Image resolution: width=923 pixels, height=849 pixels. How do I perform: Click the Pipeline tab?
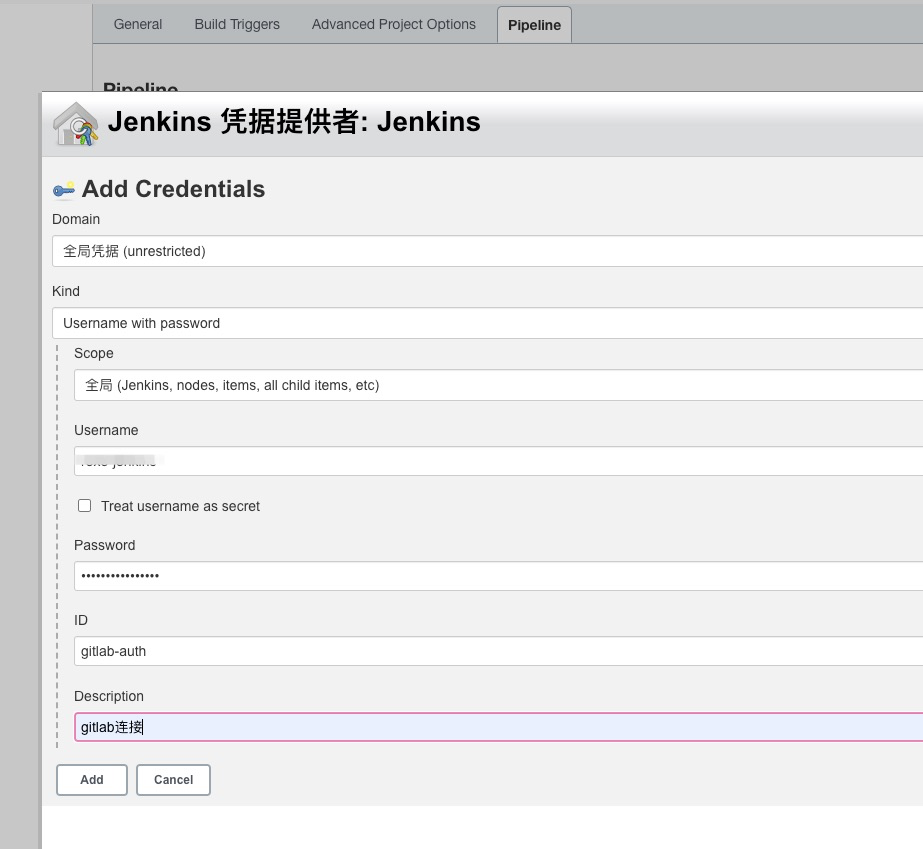tap(534, 25)
